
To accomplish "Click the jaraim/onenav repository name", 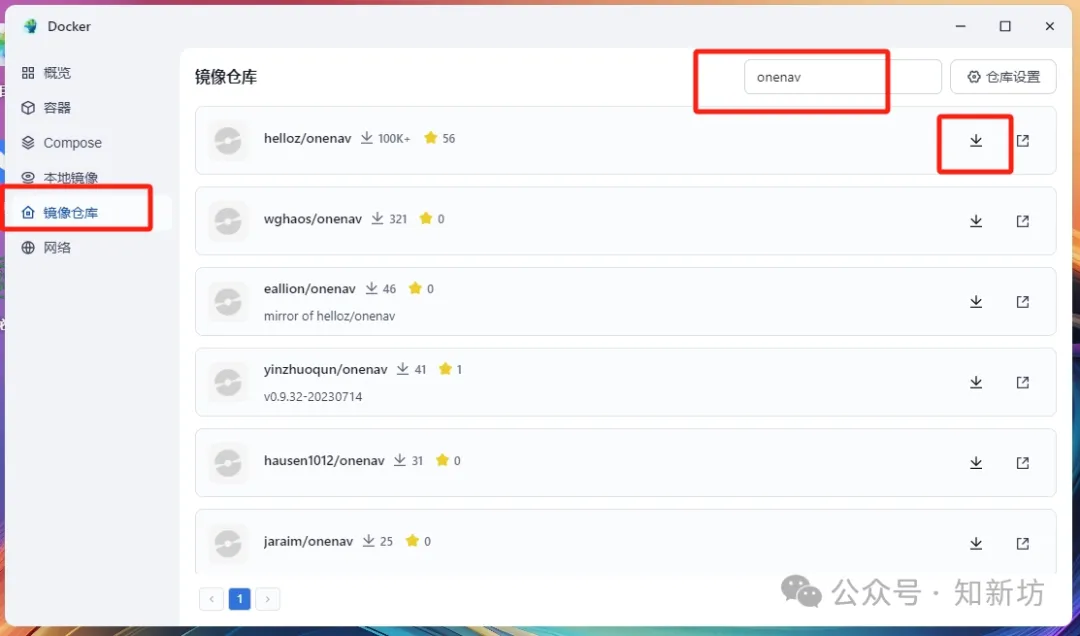I will (x=308, y=542).
